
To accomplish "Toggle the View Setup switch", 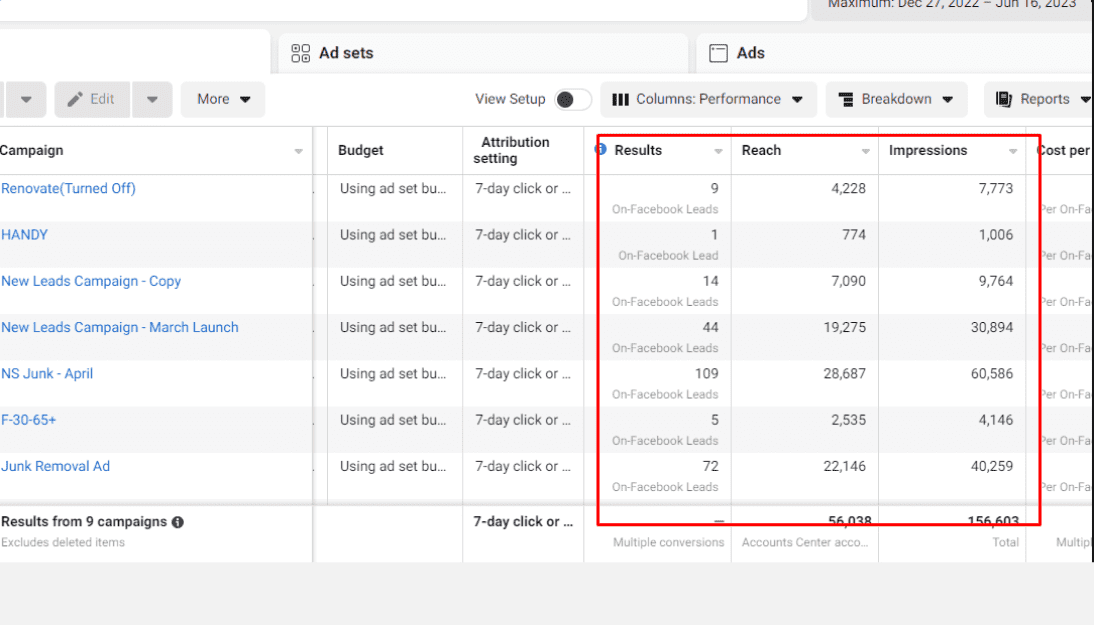I will 573,99.
